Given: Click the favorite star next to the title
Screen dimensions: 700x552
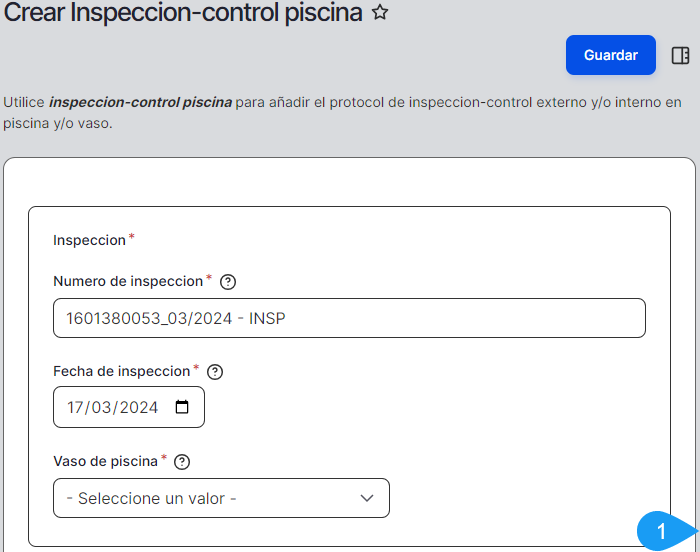Looking at the screenshot, I should [x=379, y=13].
